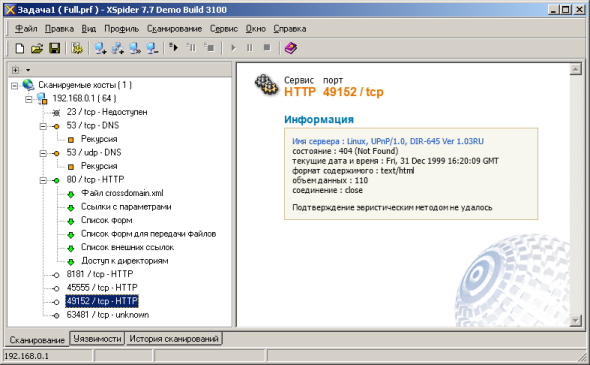
Task: Switch to the История сканирований tab
Action: coord(174,339)
